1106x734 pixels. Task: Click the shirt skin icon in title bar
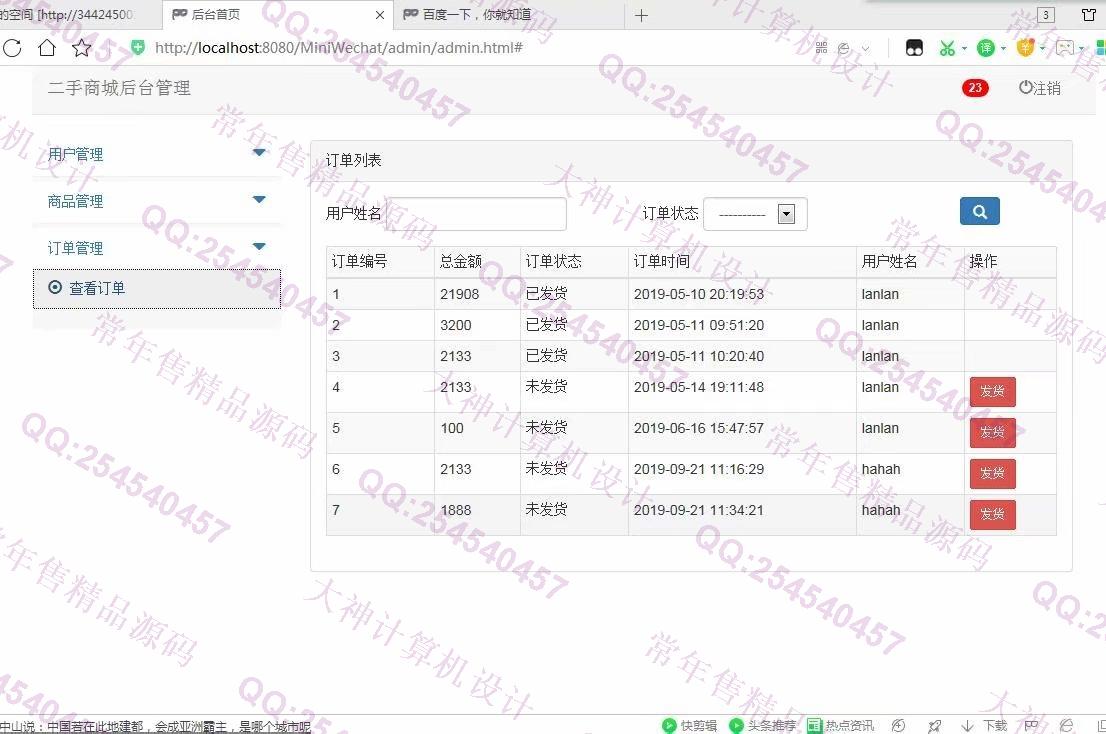click(1089, 15)
